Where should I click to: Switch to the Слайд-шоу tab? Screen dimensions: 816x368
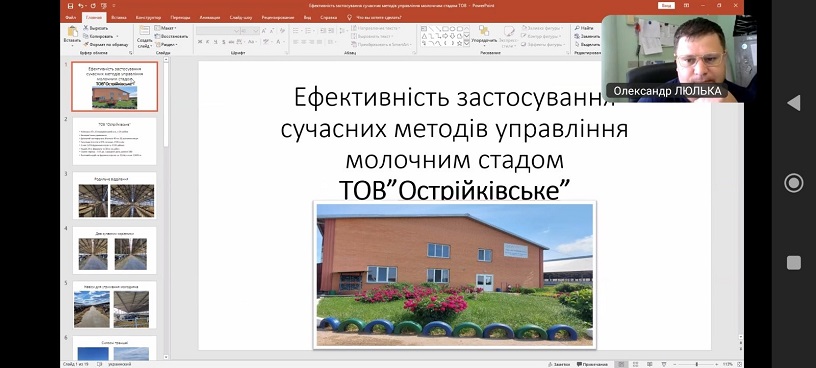click(x=240, y=17)
